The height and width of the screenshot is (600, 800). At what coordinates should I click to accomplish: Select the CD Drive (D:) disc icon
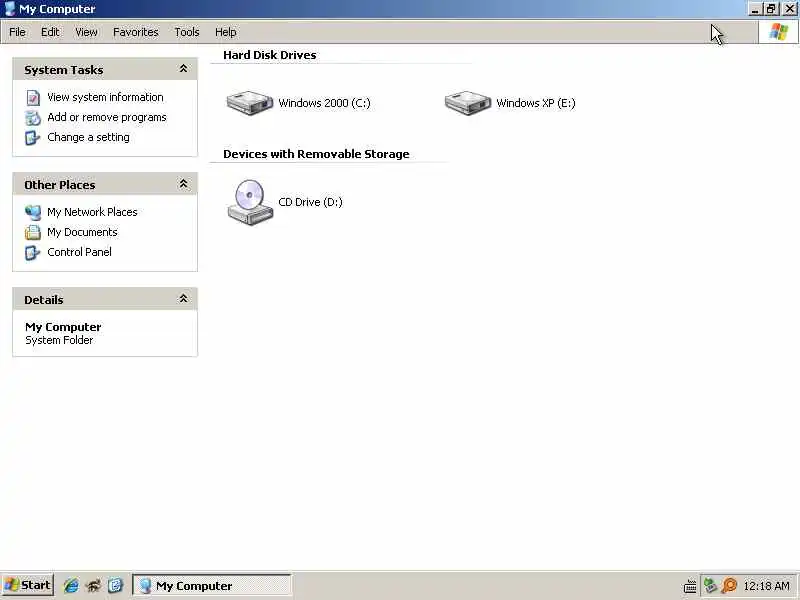pyautogui.click(x=249, y=202)
